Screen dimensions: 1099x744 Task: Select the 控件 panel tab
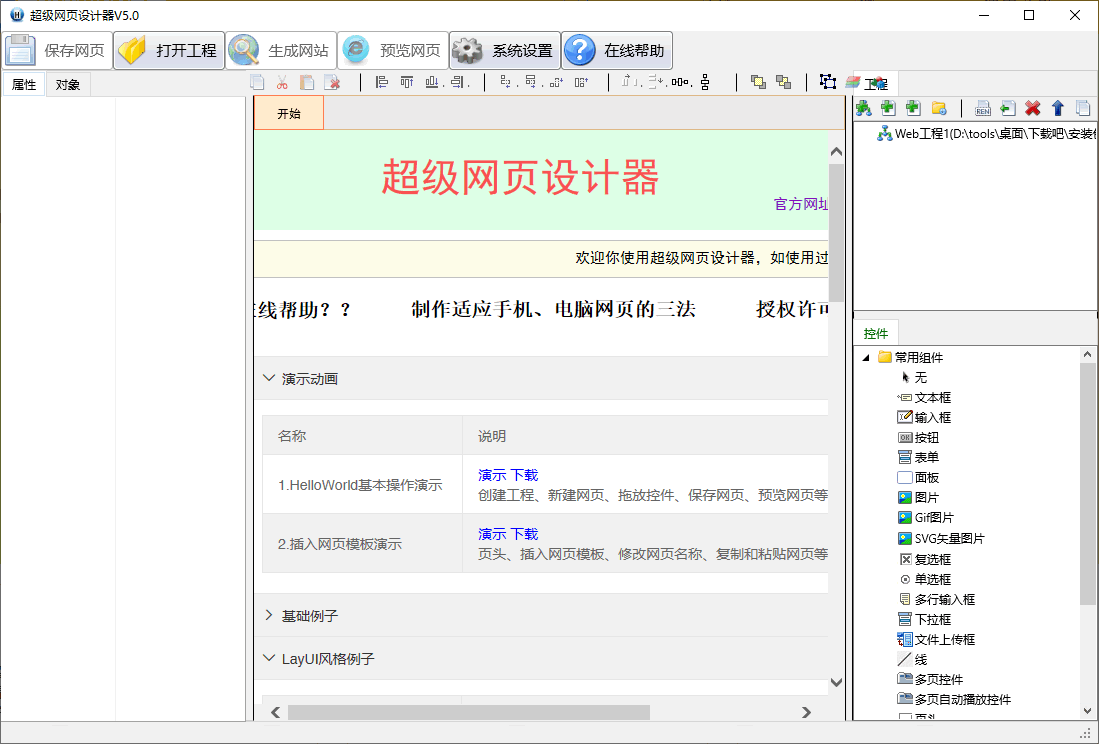point(875,333)
